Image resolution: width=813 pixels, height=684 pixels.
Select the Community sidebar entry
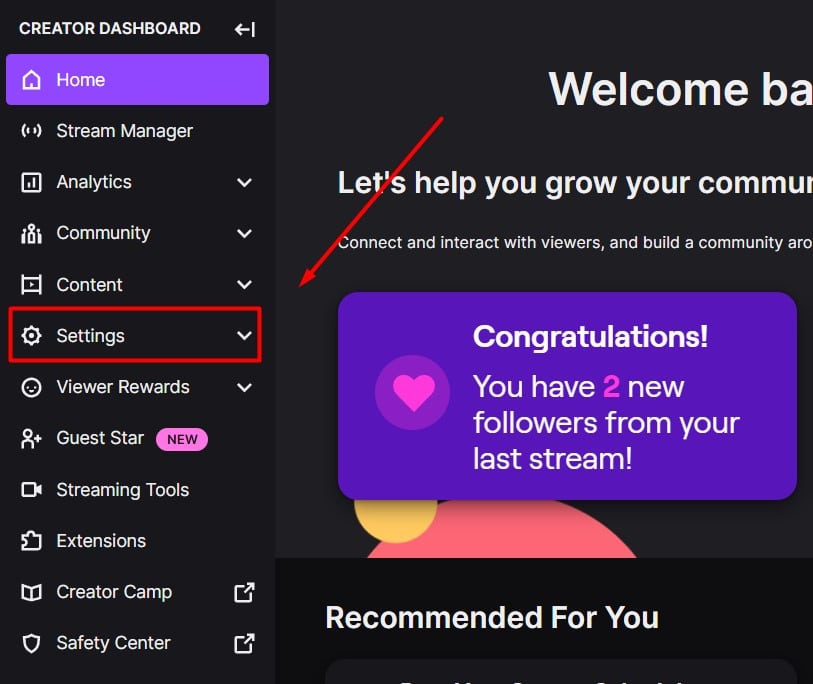click(x=105, y=233)
